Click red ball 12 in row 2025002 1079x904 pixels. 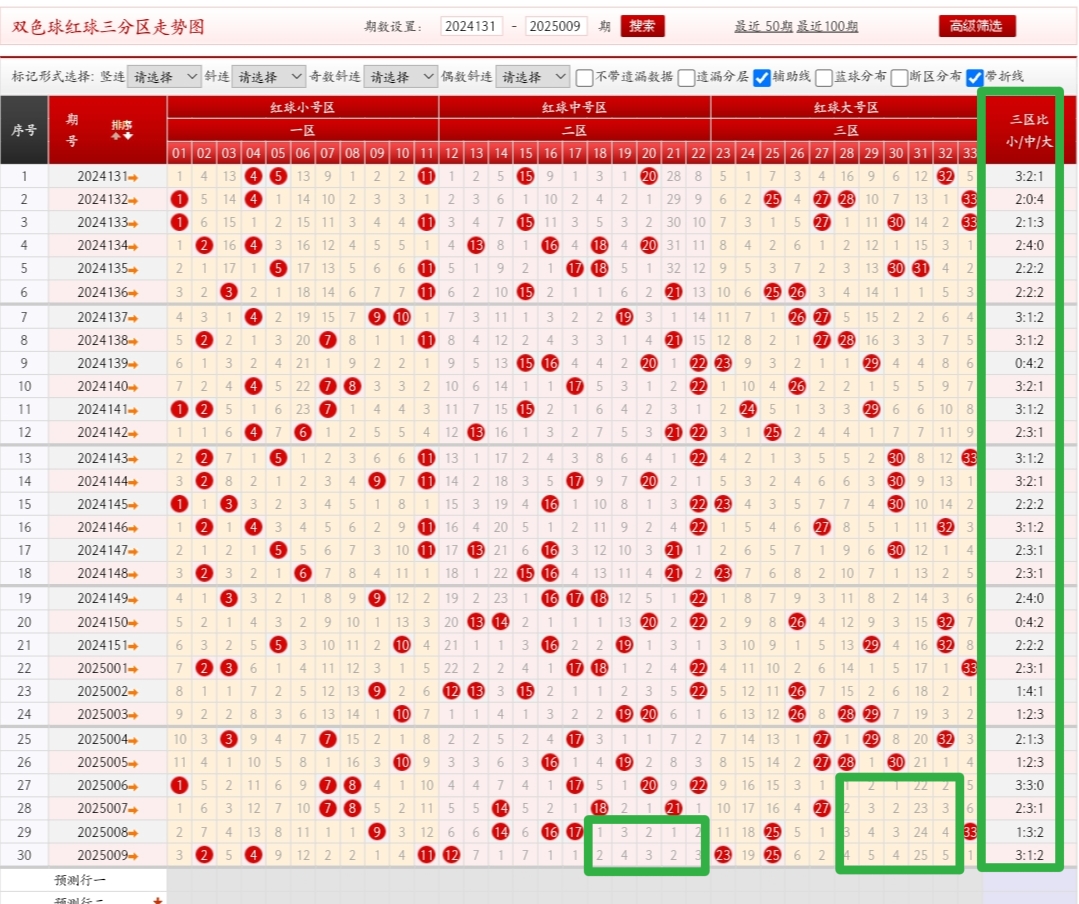(x=451, y=691)
